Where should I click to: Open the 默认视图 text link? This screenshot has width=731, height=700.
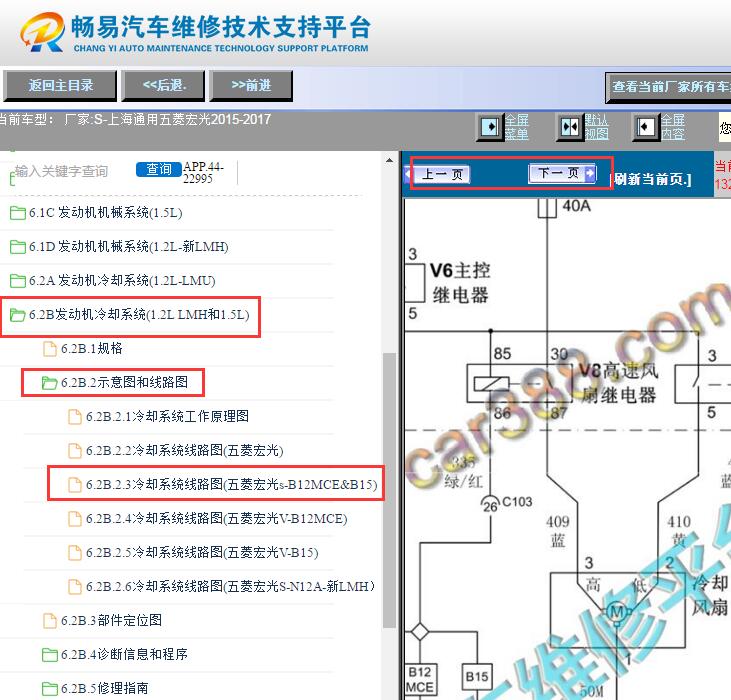click(597, 127)
